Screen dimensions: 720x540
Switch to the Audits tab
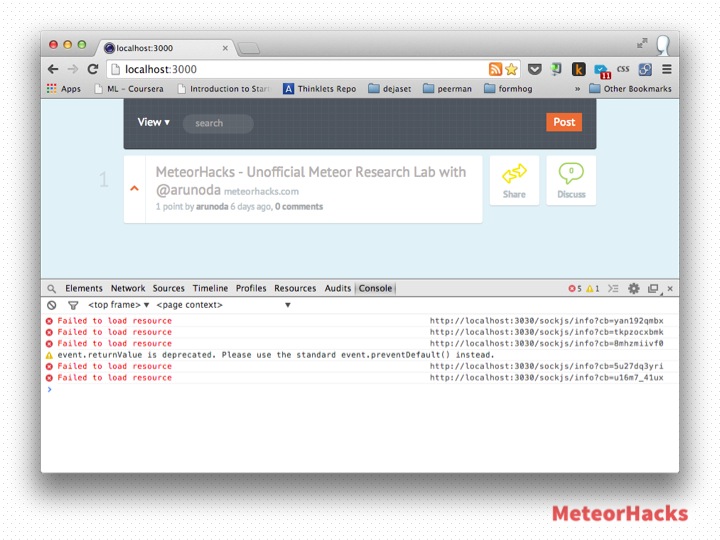point(338,288)
